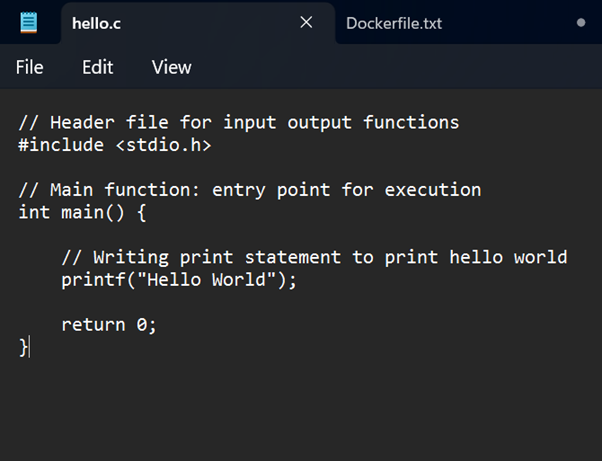This screenshot has height=461, width=602.
Task: Expand the View menu
Action: click(171, 67)
